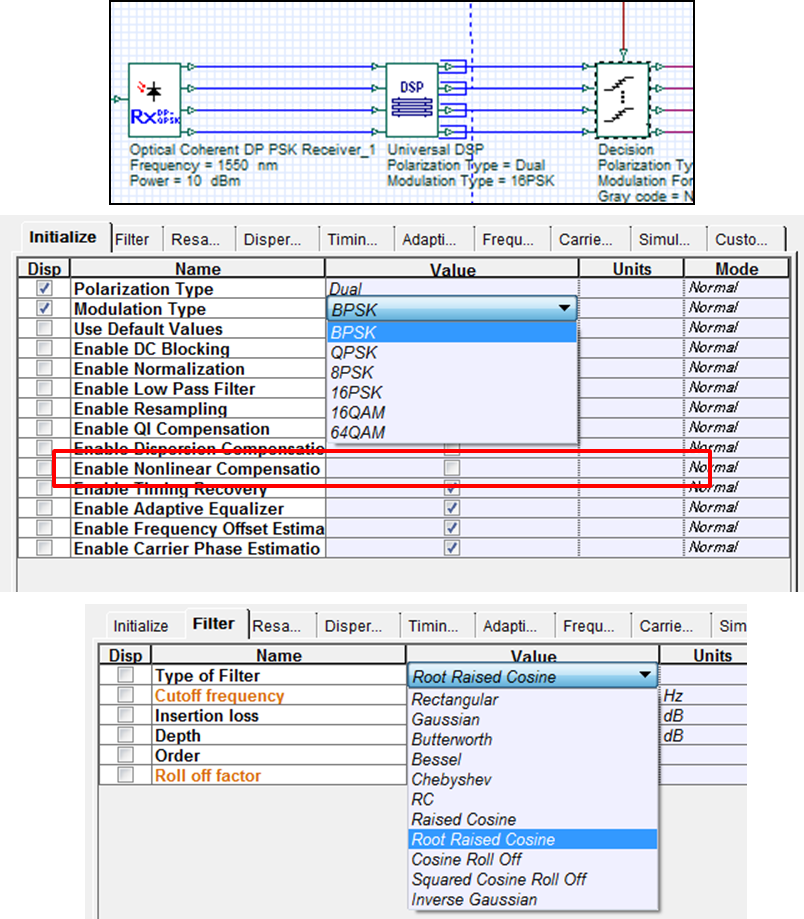Open the Modulation Type value dropdown
This screenshot has width=804, height=919.
[x=564, y=307]
